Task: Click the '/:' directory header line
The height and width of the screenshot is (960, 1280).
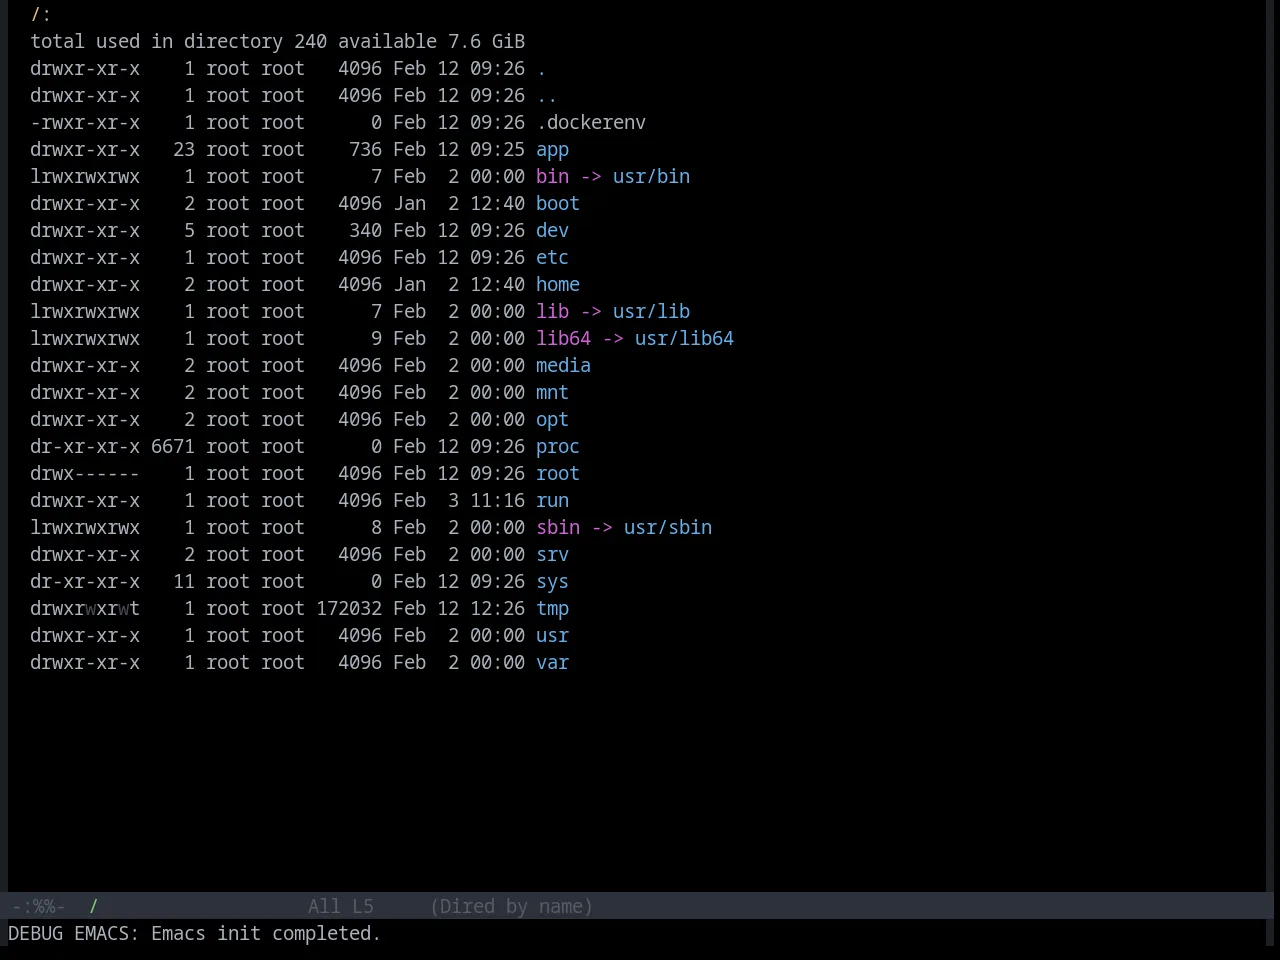Action: point(41,14)
